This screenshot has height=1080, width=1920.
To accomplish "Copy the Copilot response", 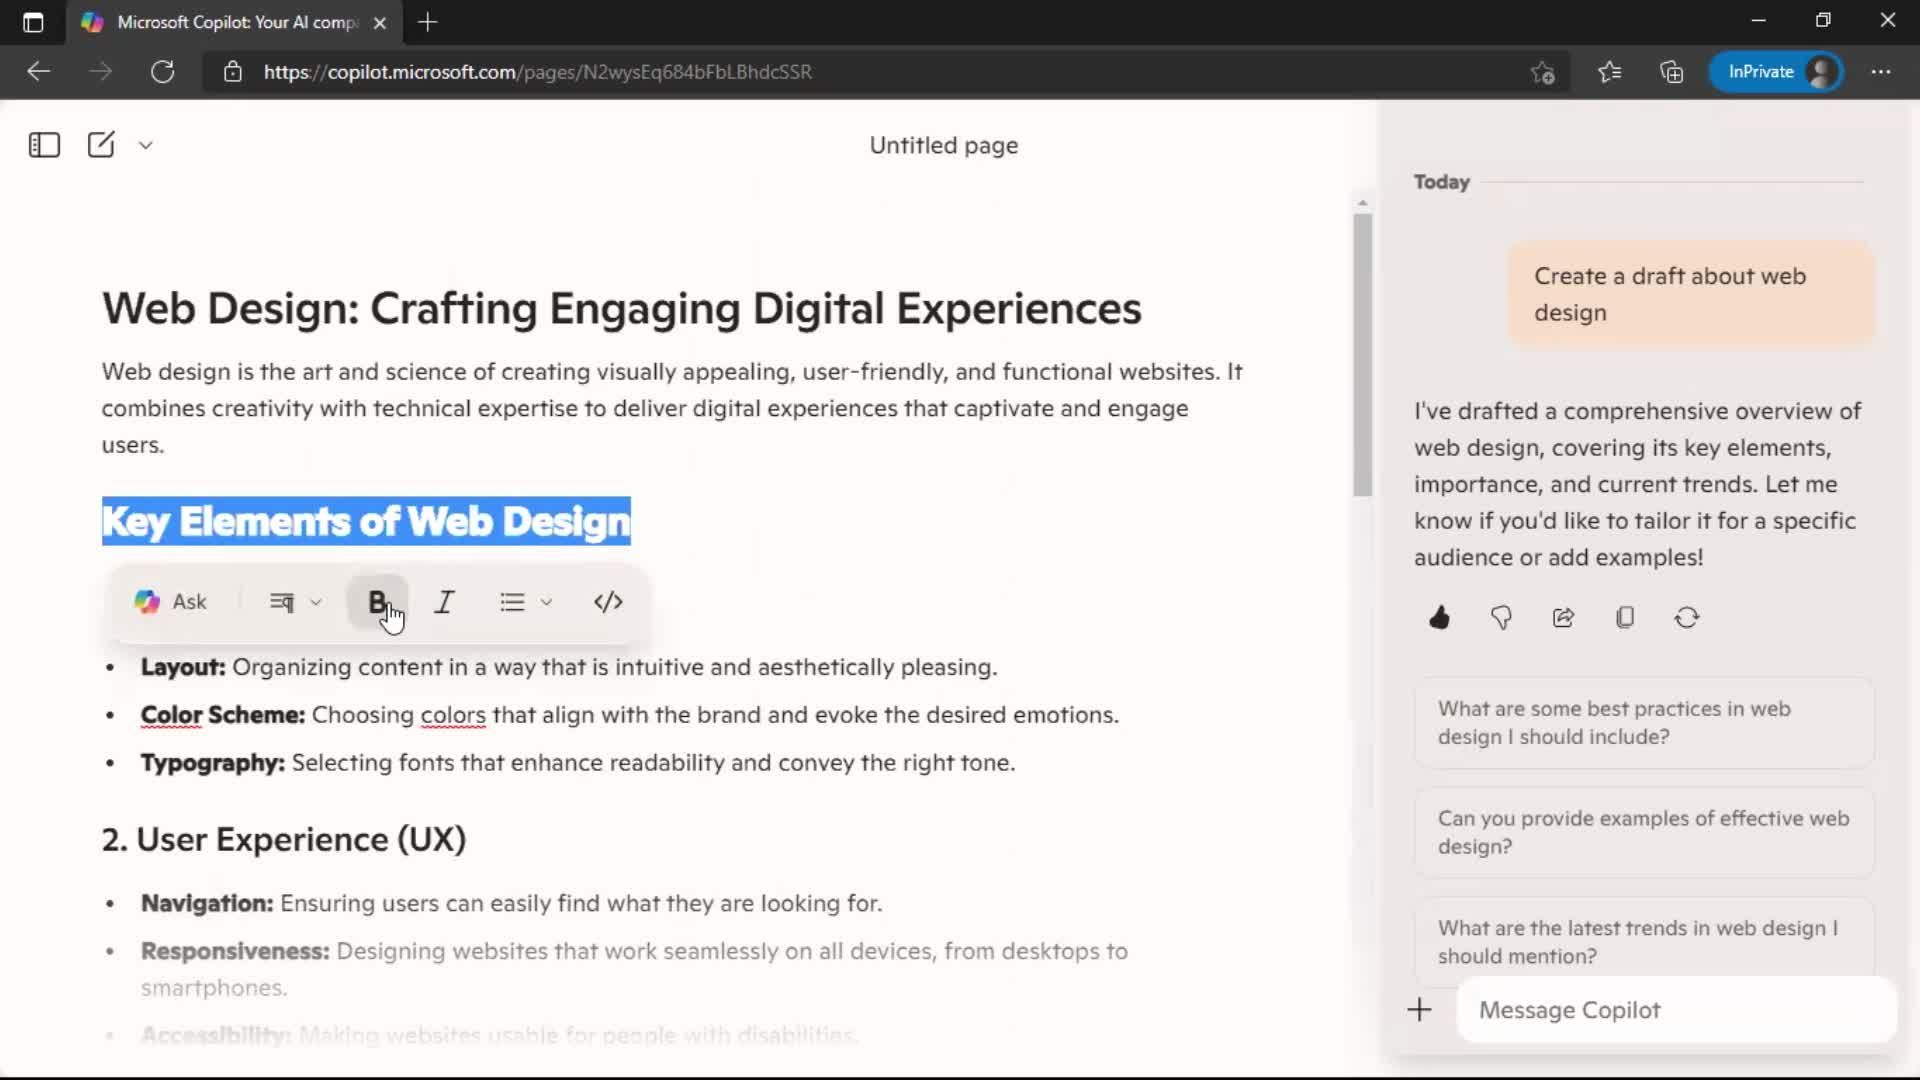I will [1625, 618].
